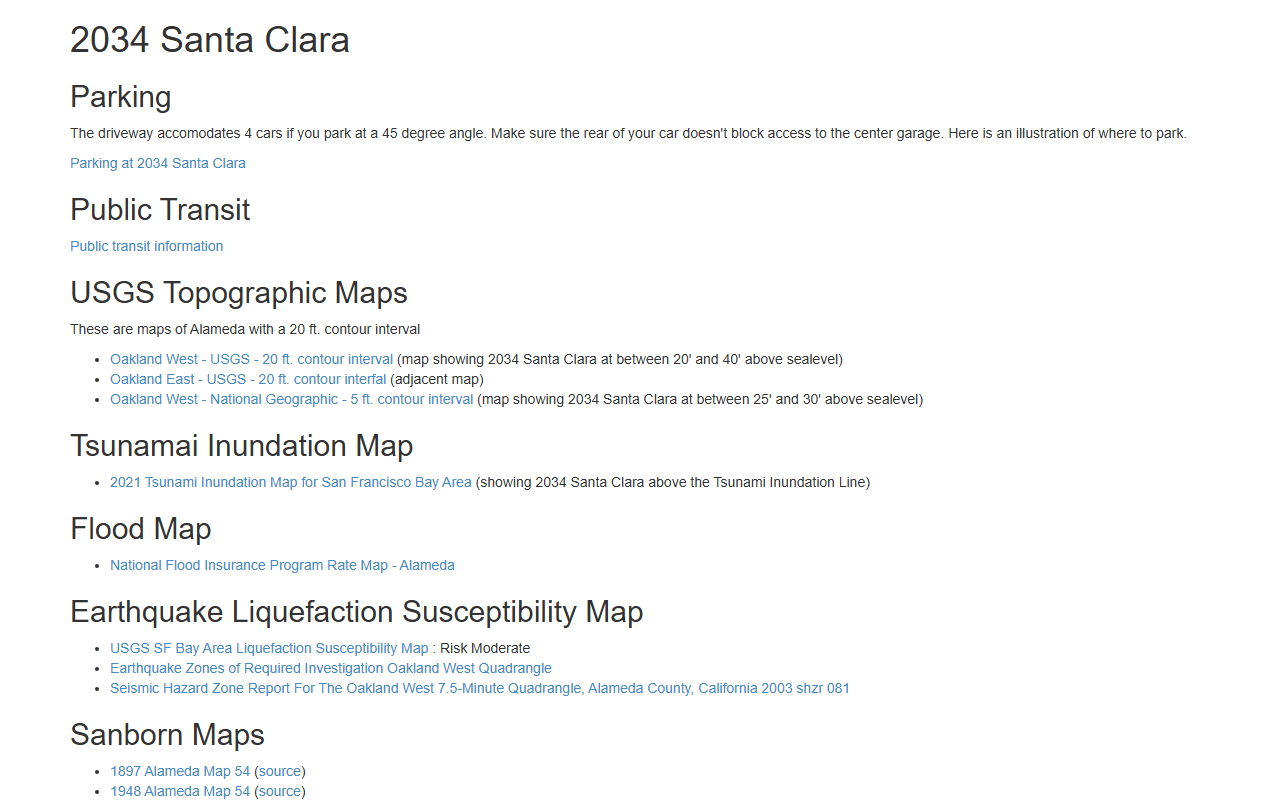Click the '20 ft. contour interval' description sentence
The height and width of the screenshot is (800, 1280).
(x=245, y=329)
